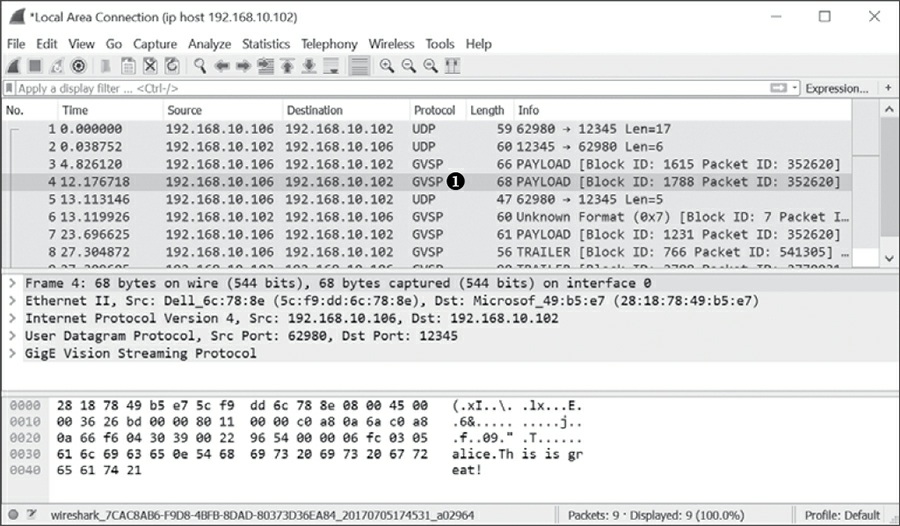
Task: Open capture options
Action: [x=79, y=66]
